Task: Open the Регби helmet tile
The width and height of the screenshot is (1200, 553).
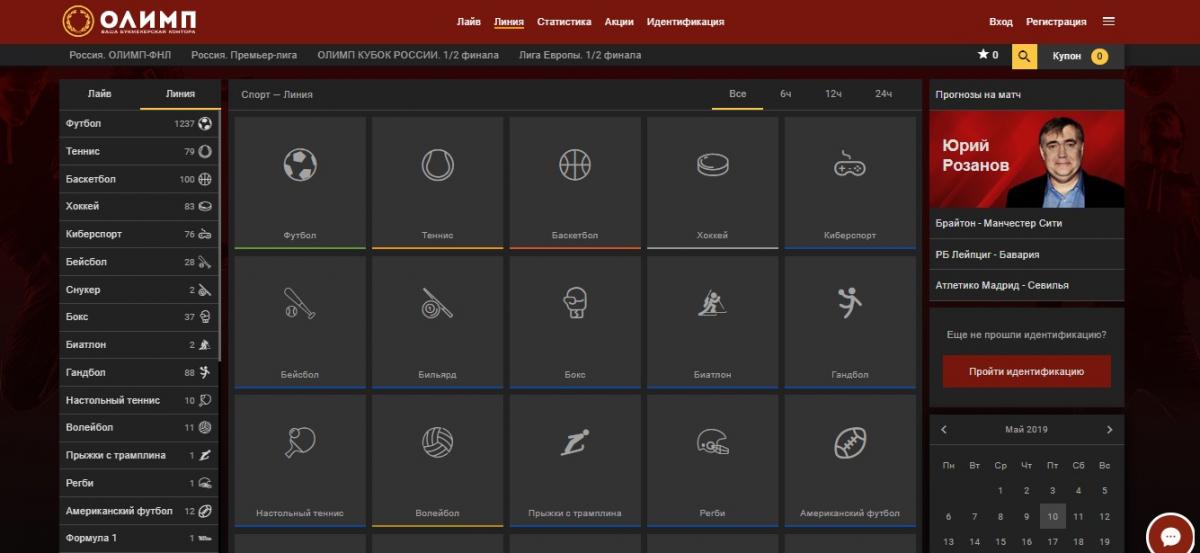Action: pyautogui.click(x=712, y=461)
